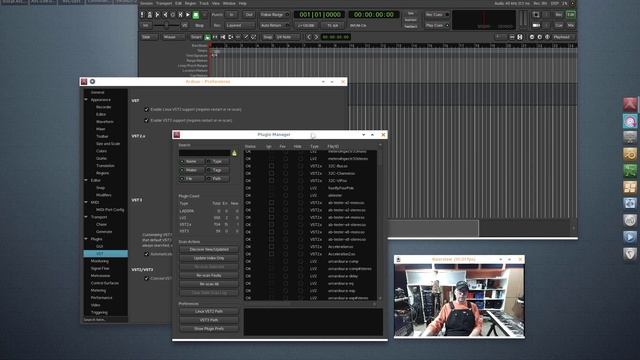The width and height of the screenshot is (640, 360).
Task: Toggle the Type search filter
Action: pyautogui.click(x=217, y=162)
